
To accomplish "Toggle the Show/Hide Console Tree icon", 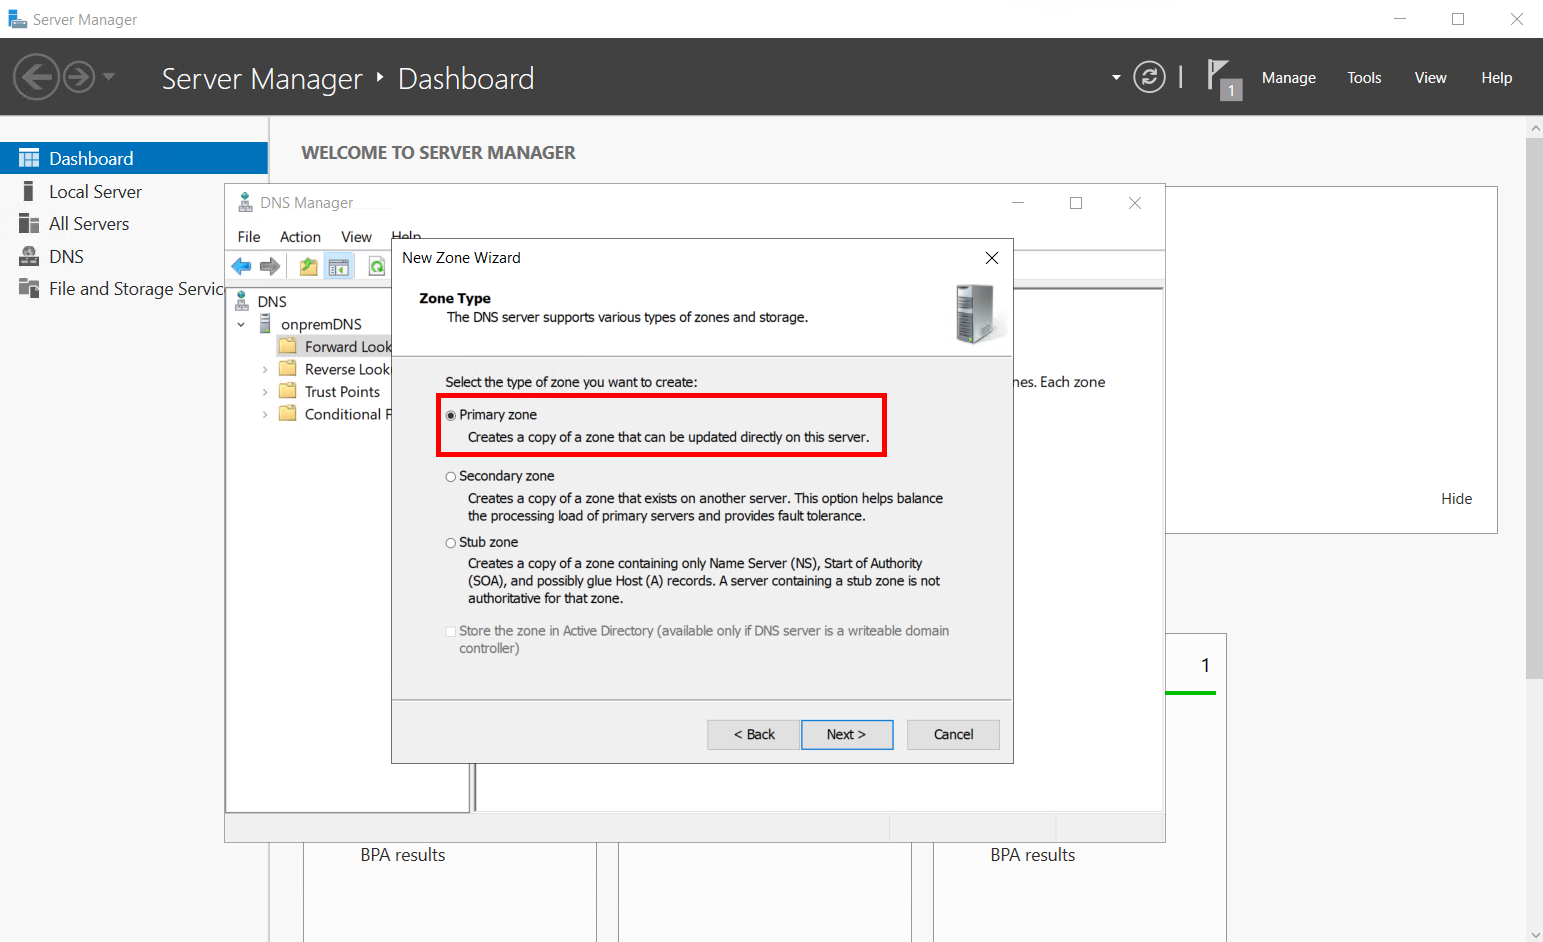I will 339,266.
